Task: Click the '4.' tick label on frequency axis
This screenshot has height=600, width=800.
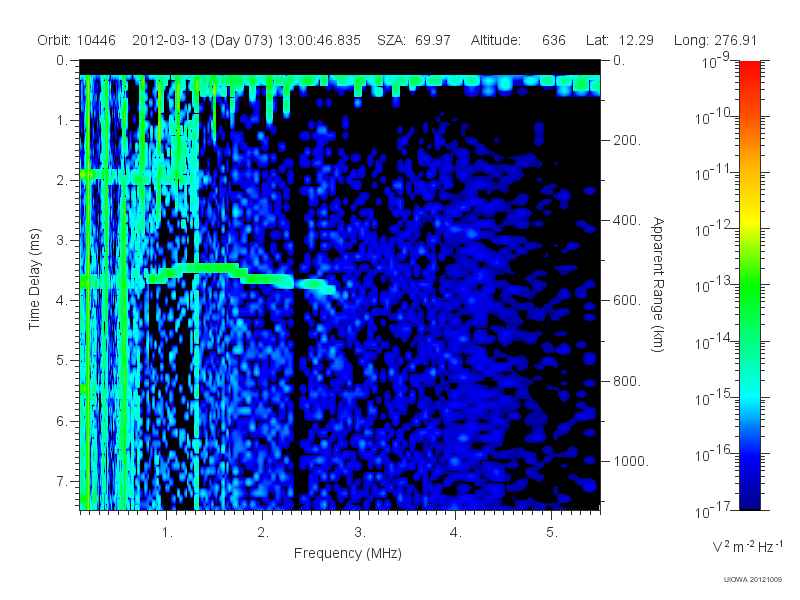Action: [455, 533]
